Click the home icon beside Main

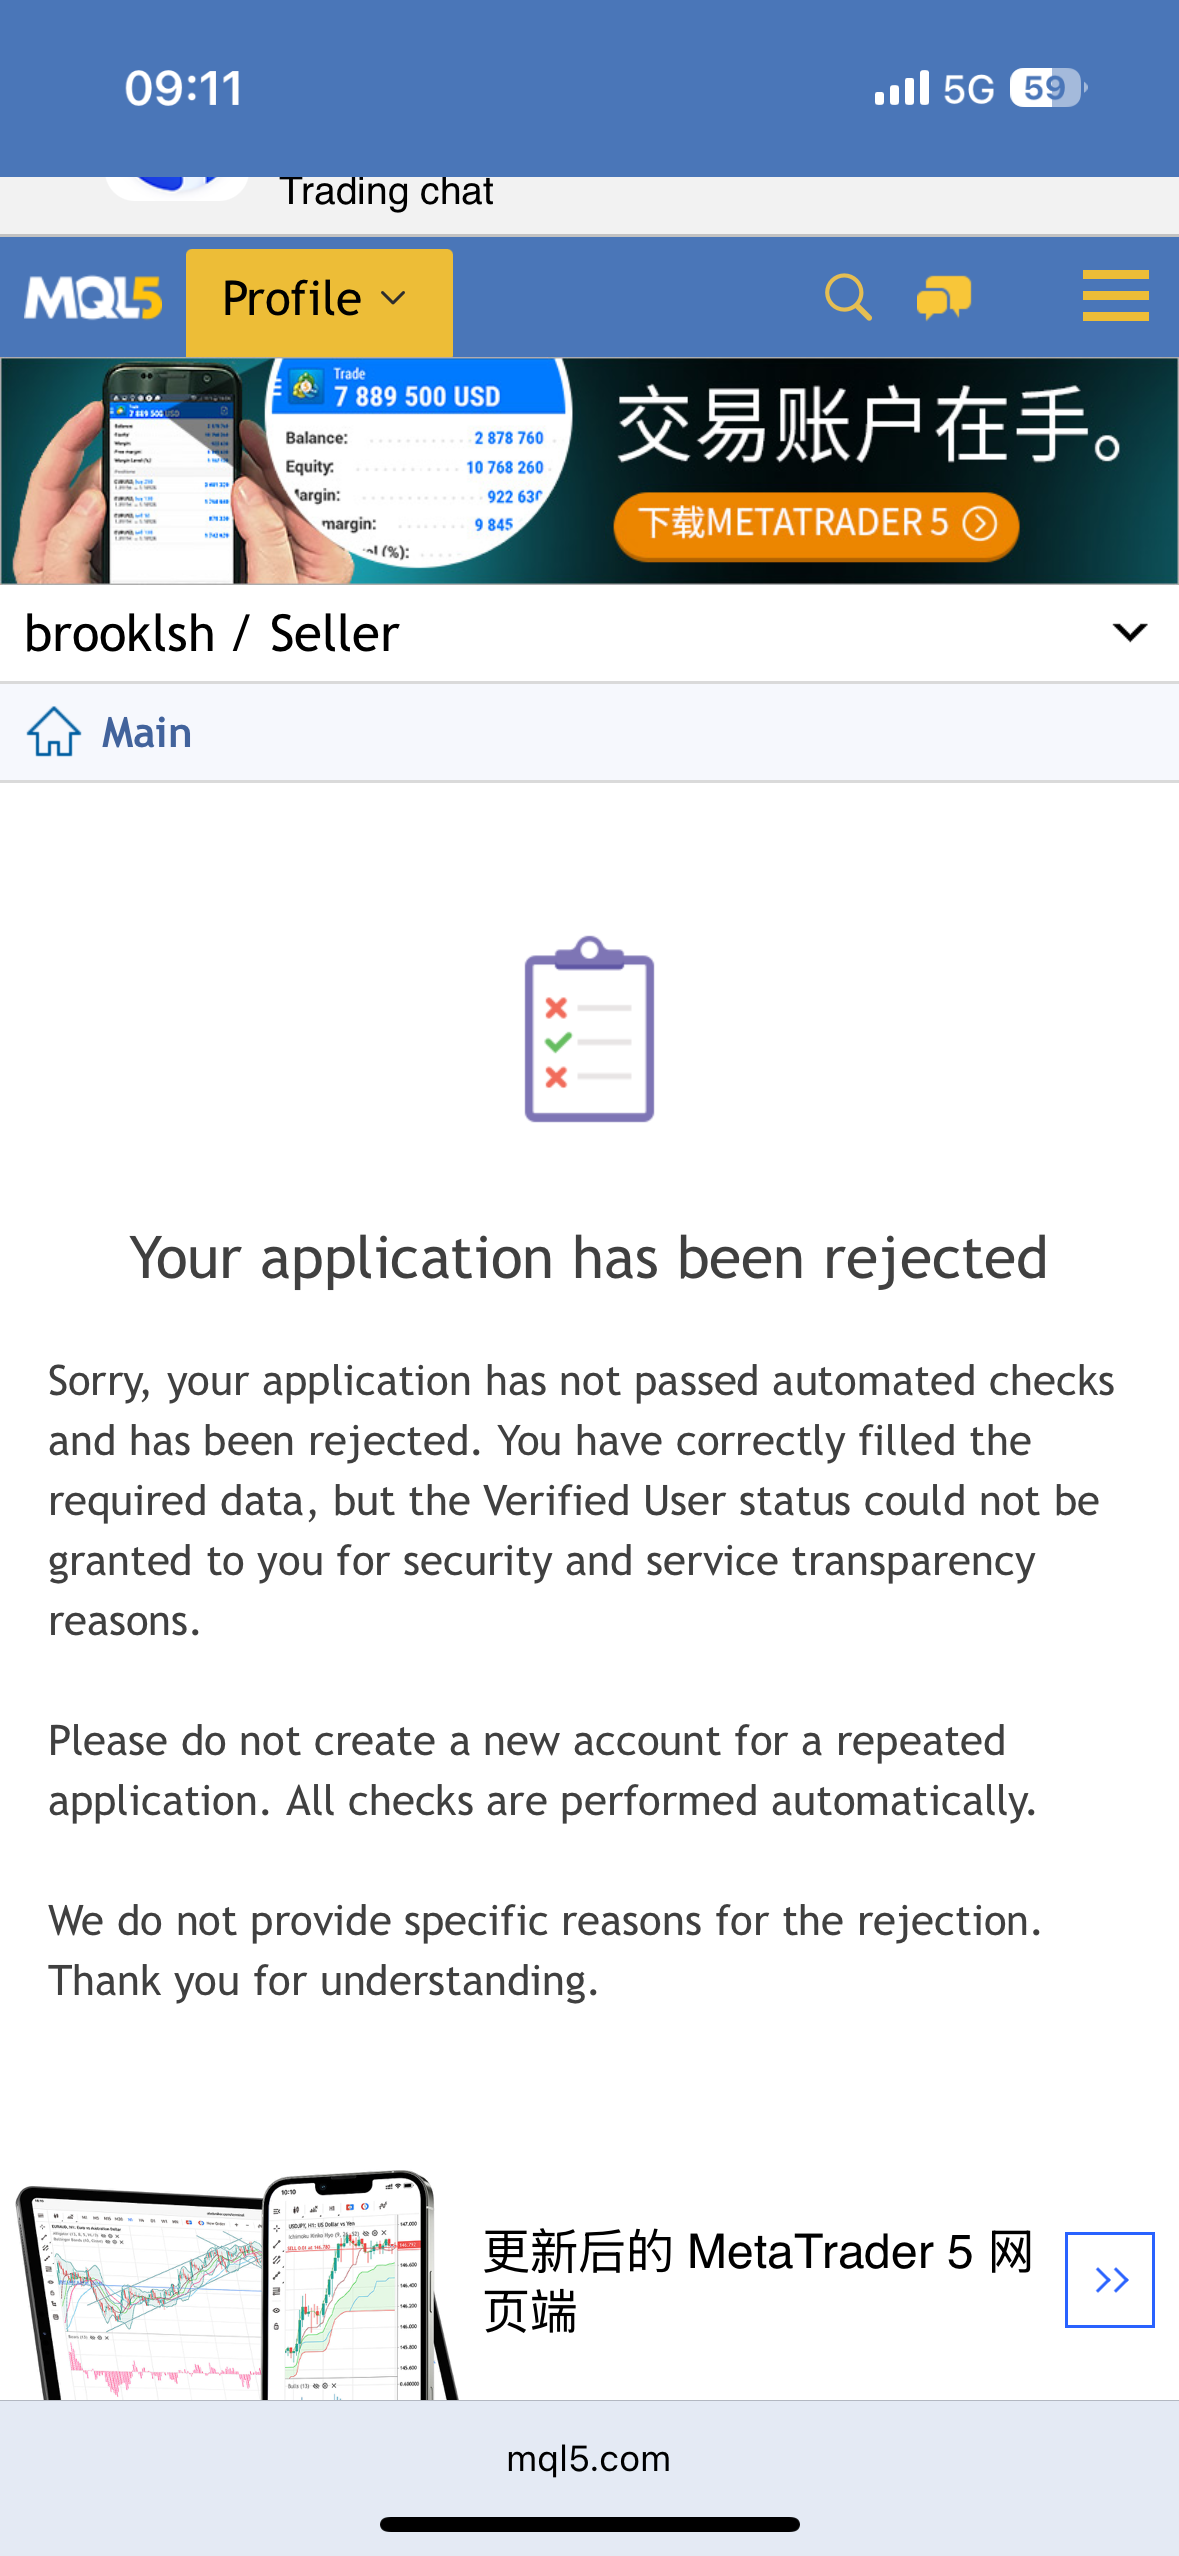tap(54, 732)
